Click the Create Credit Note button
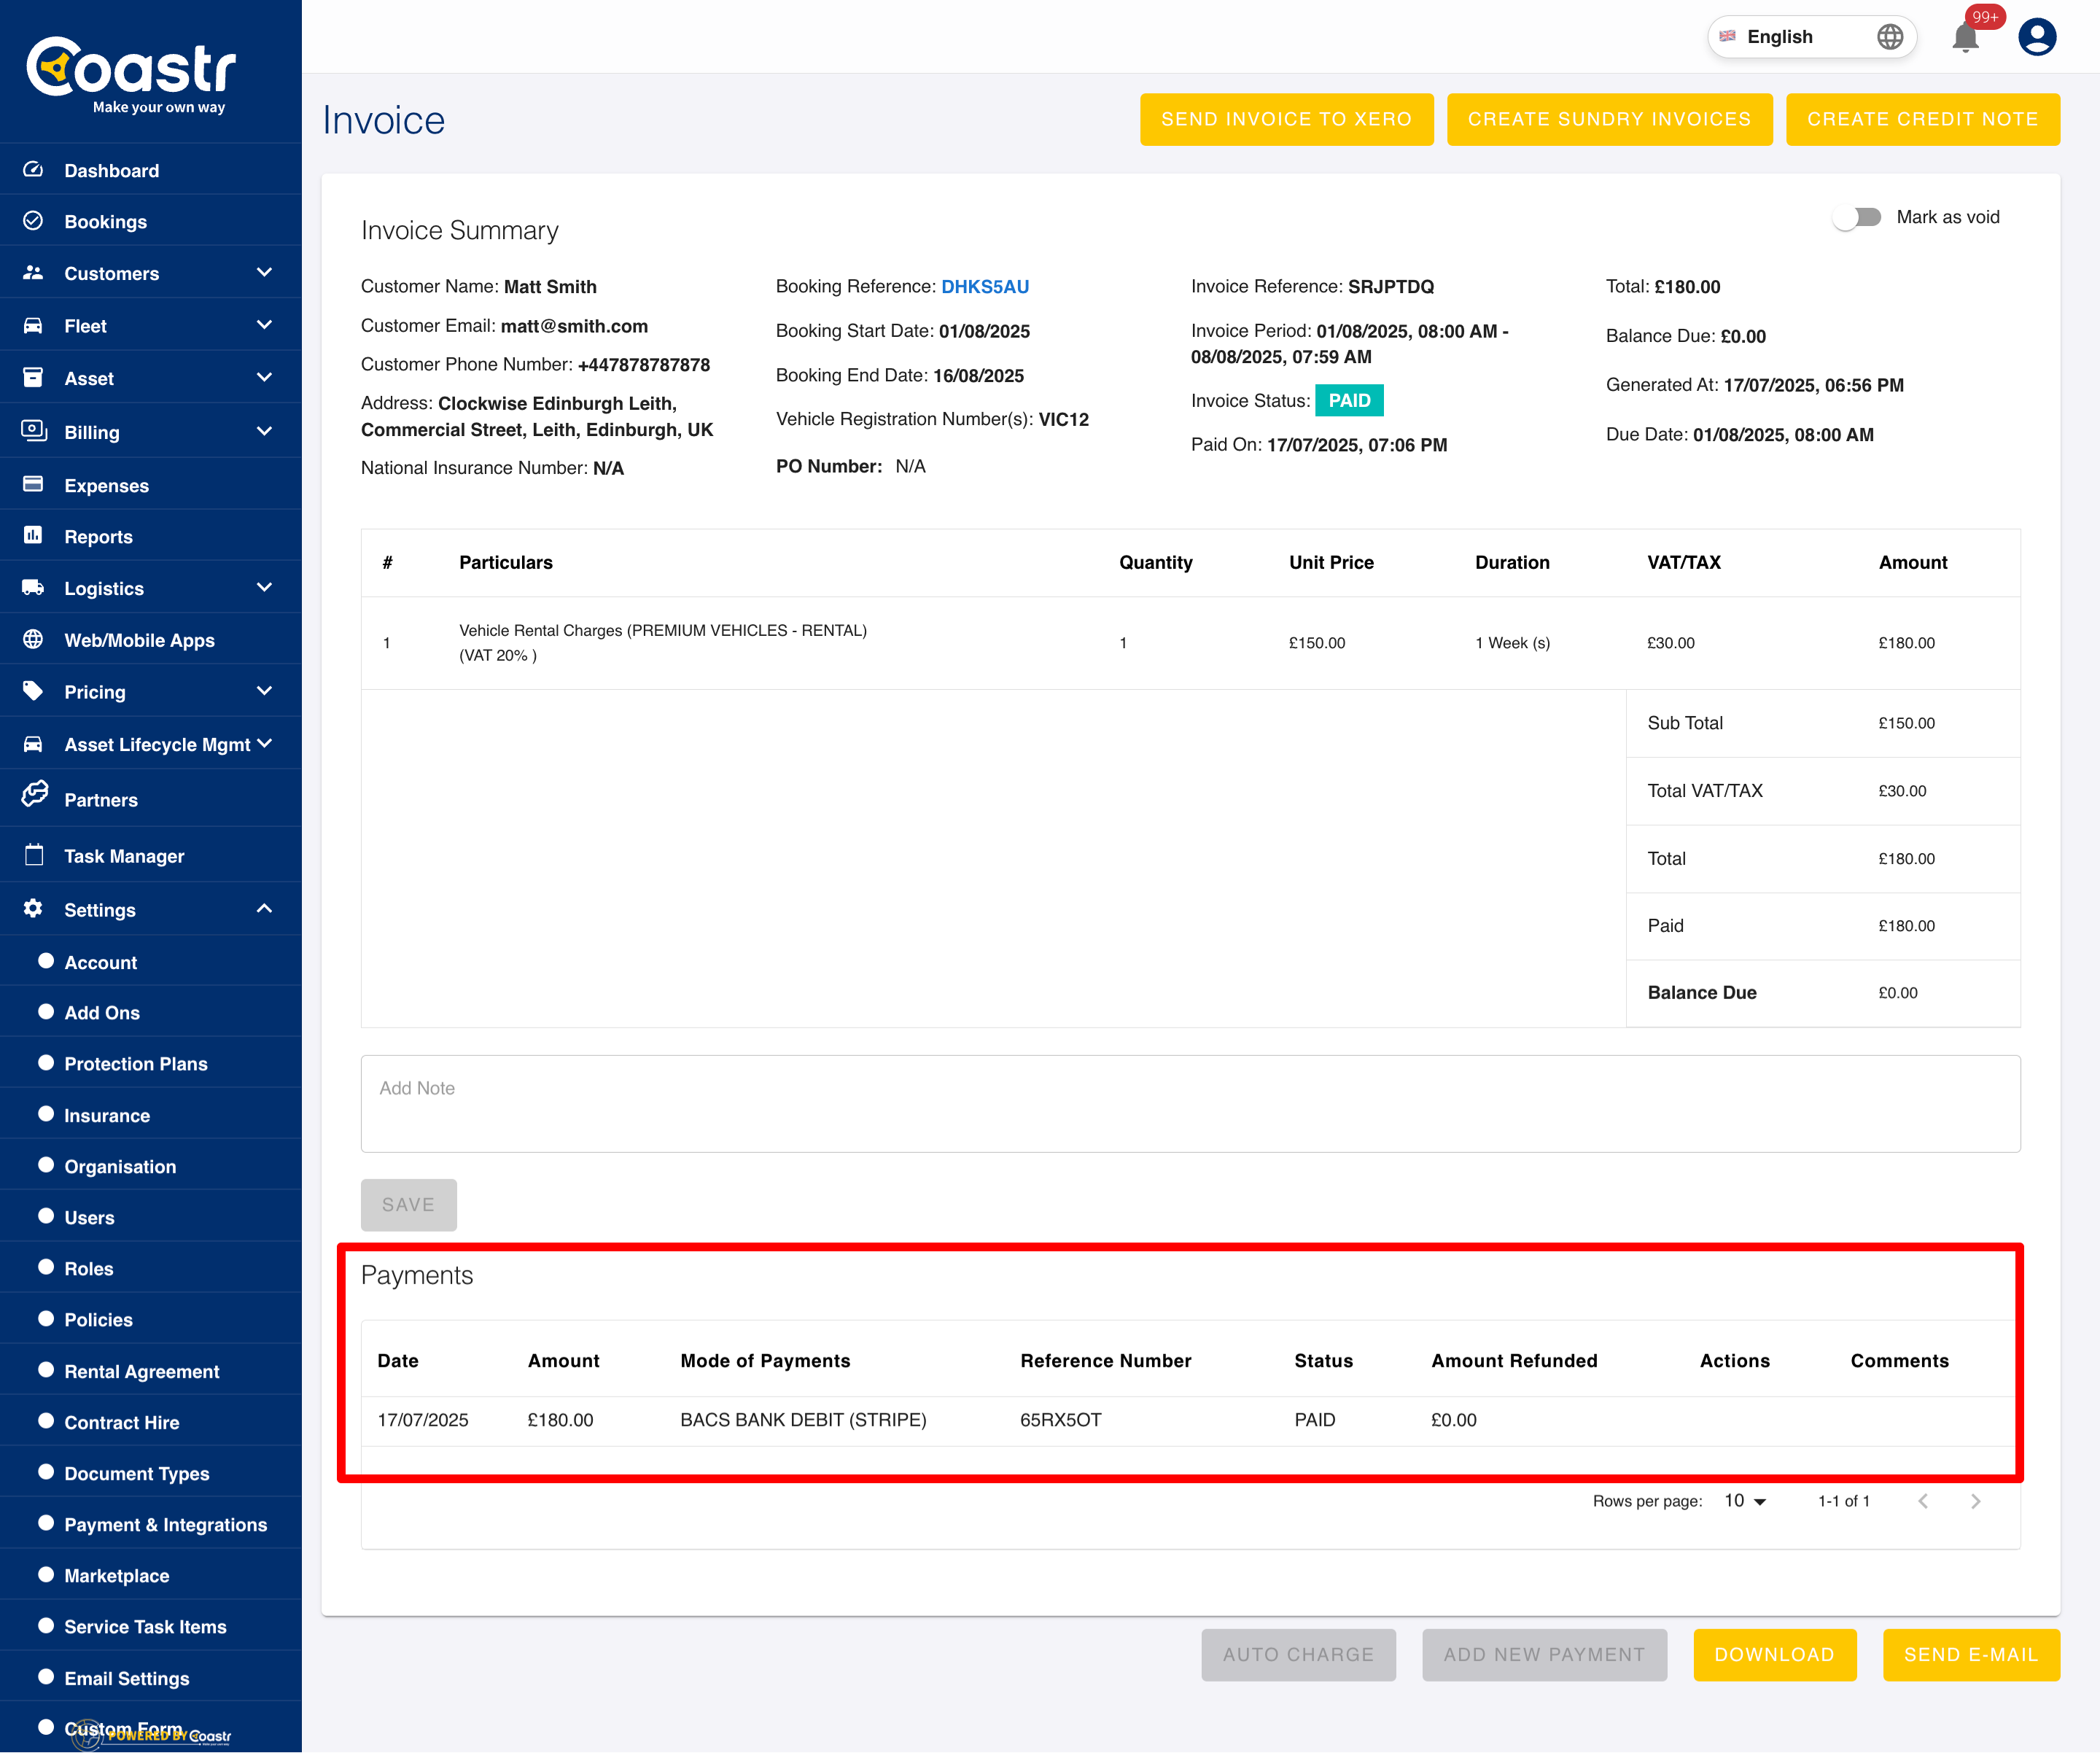Image resolution: width=2100 pixels, height=1753 pixels. point(1921,119)
